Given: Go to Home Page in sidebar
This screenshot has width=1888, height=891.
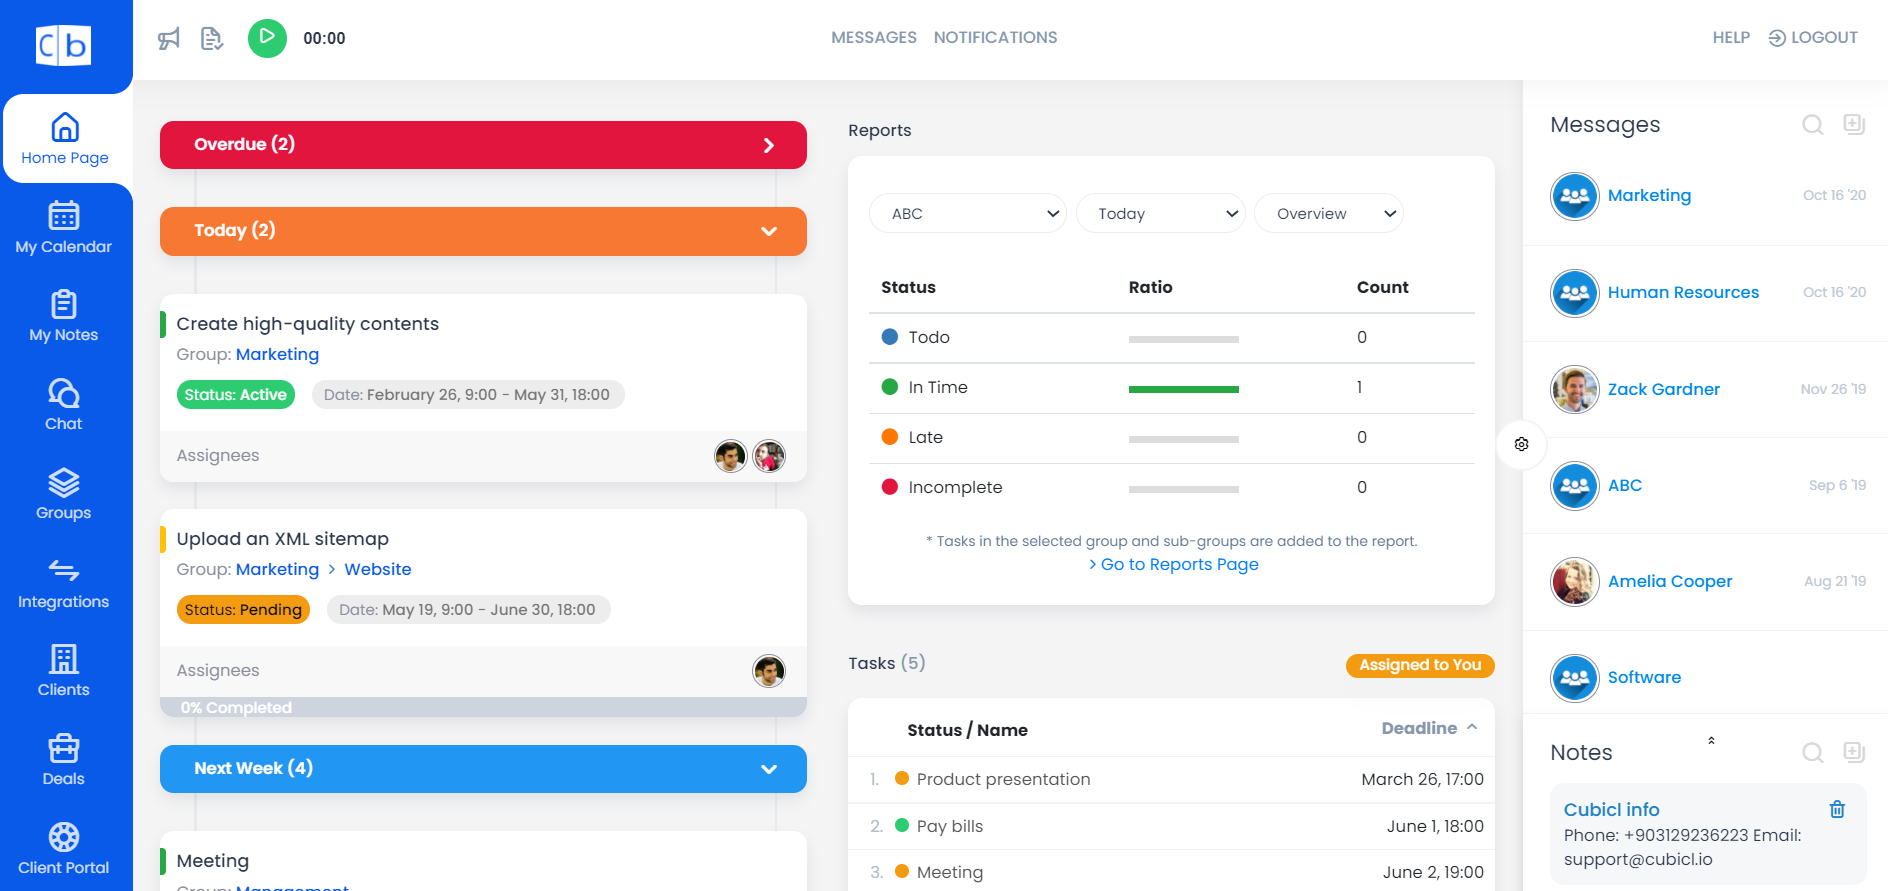Looking at the screenshot, I should click(65, 139).
